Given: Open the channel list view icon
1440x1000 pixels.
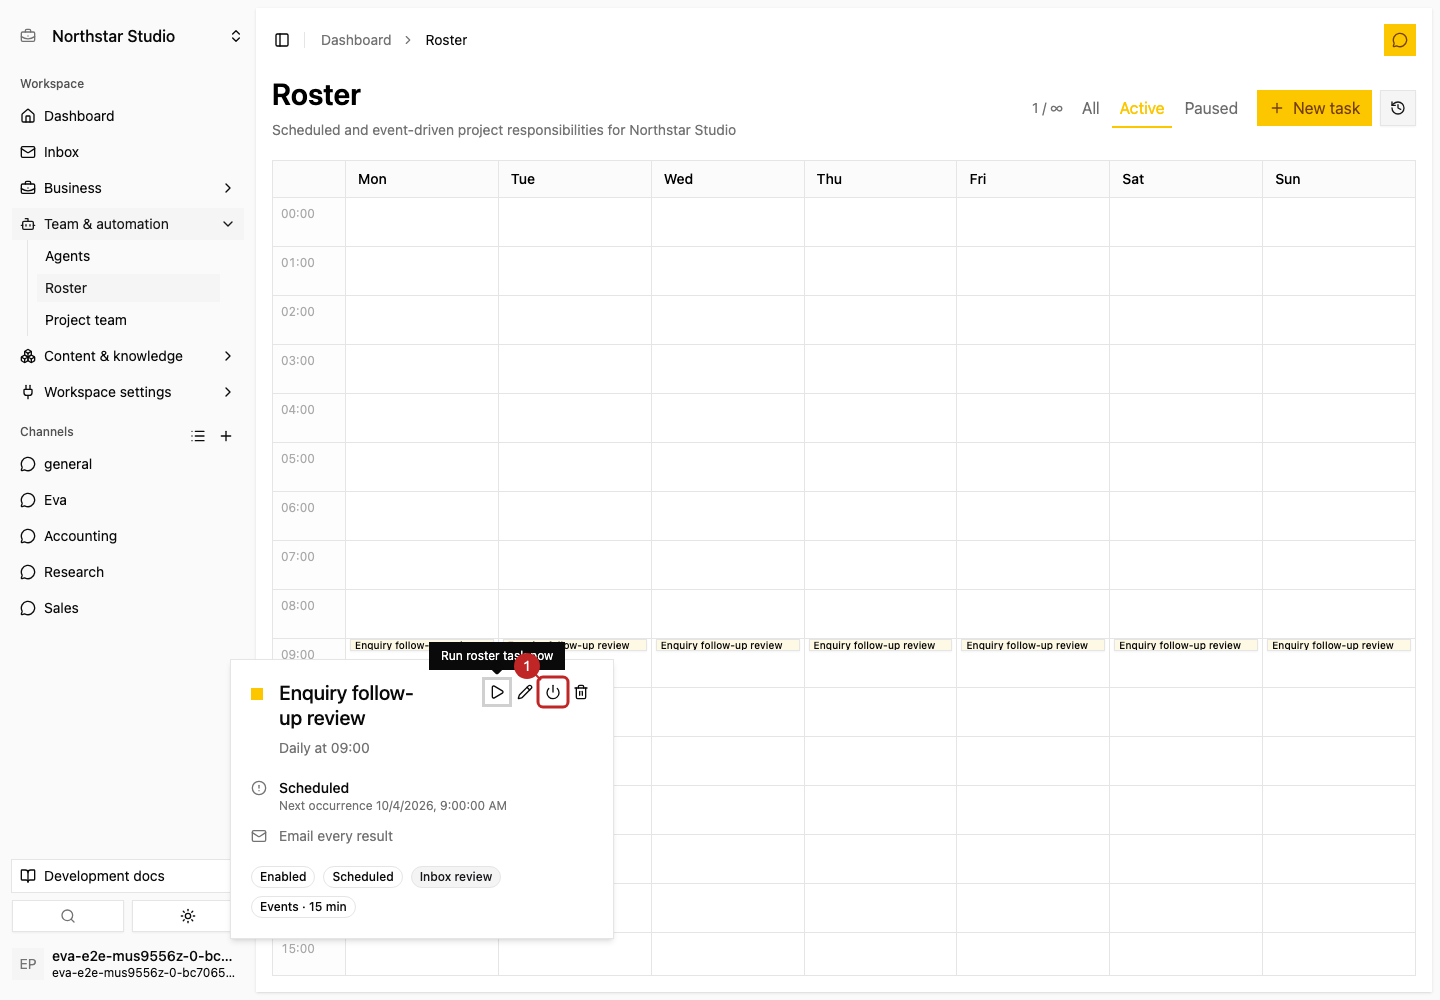Looking at the screenshot, I should [x=198, y=436].
